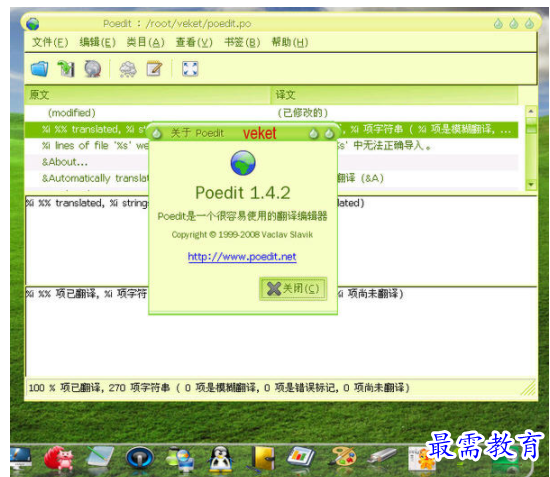The width and height of the screenshot is (550, 477).
Task: Click the list scrollbar up arrow
Action: [531, 112]
